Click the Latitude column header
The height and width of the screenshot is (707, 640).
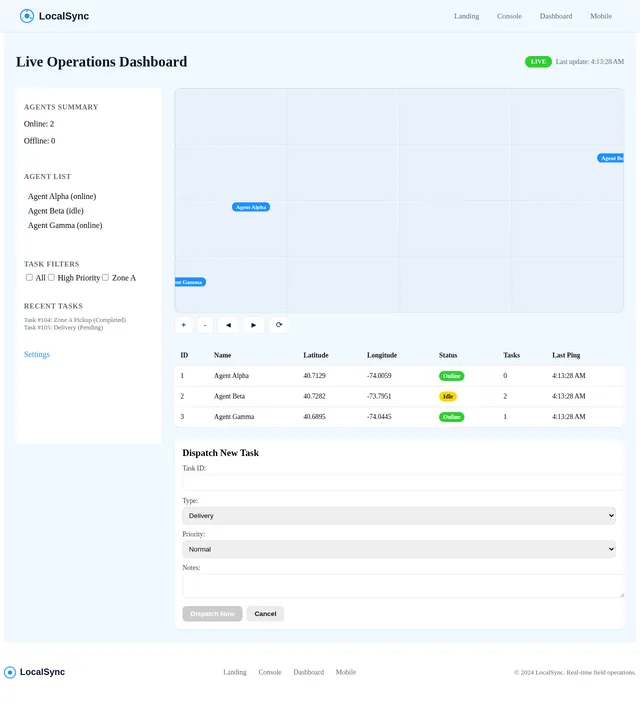[x=316, y=355]
